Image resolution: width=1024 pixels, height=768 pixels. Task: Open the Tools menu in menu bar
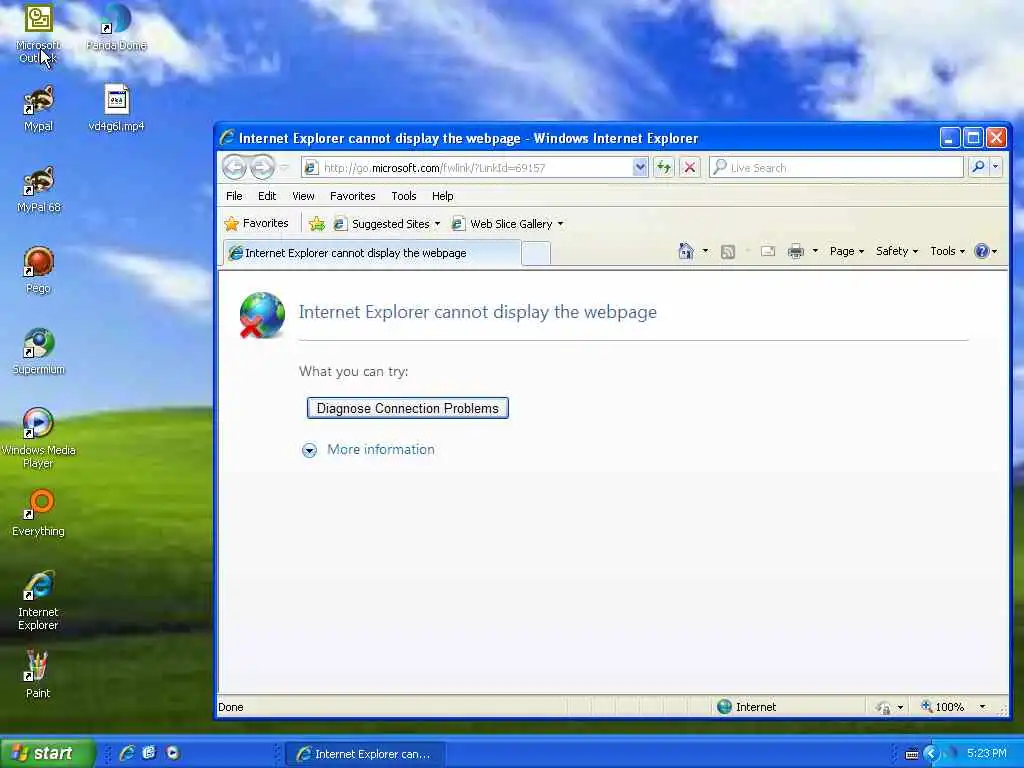[x=404, y=196]
